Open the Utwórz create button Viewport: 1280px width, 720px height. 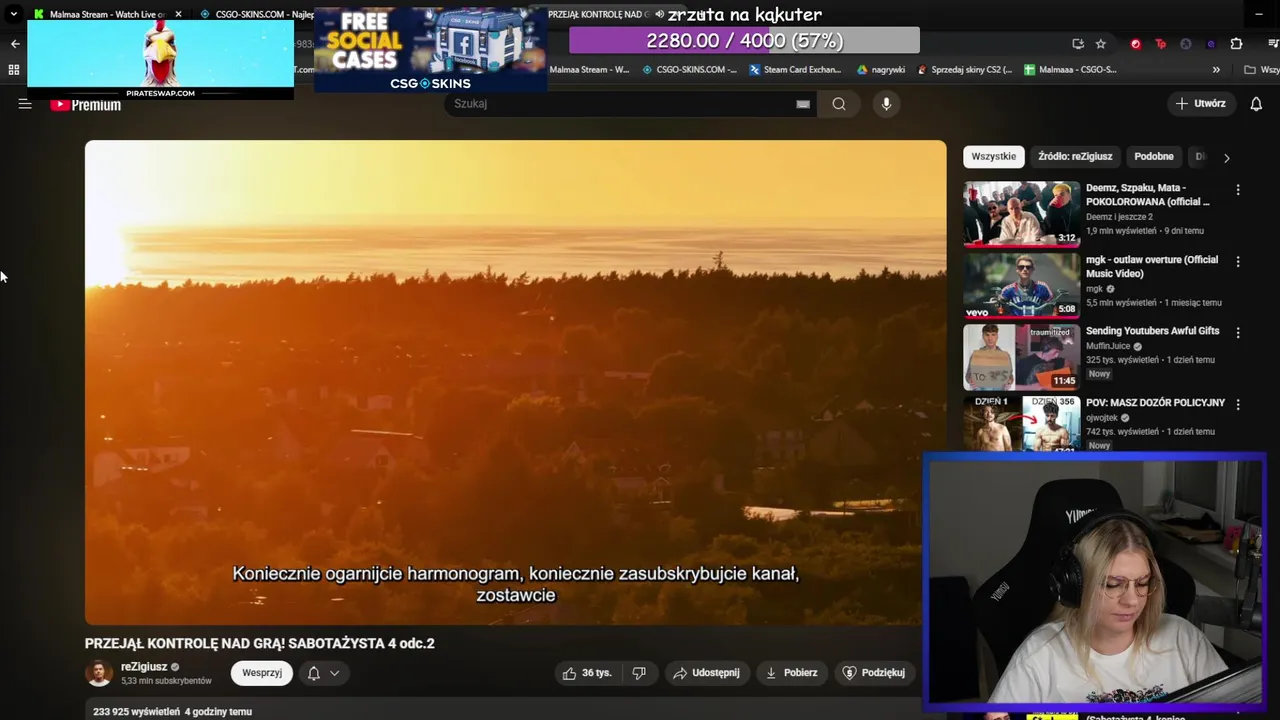point(1201,104)
